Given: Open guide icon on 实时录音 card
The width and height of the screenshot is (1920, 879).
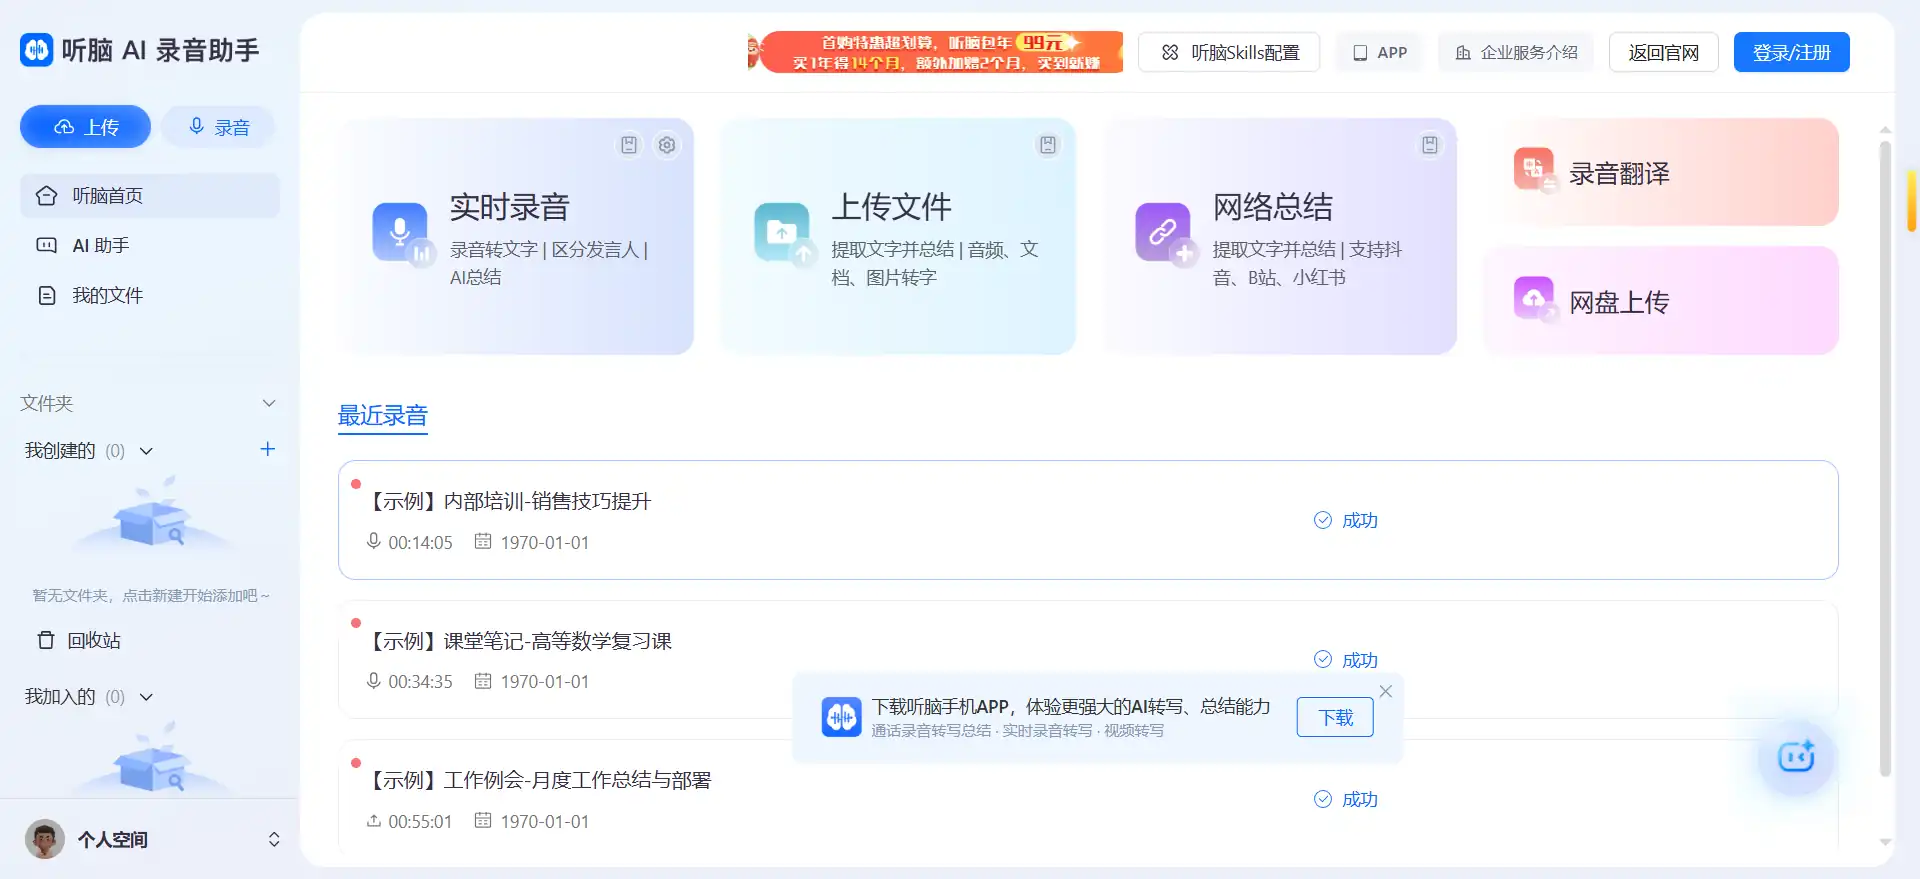Looking at the screenshot, I should 628,145.
